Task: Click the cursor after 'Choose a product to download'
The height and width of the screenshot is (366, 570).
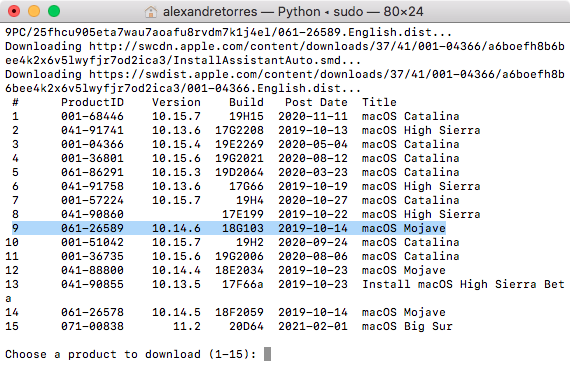Action: point(267,354)
